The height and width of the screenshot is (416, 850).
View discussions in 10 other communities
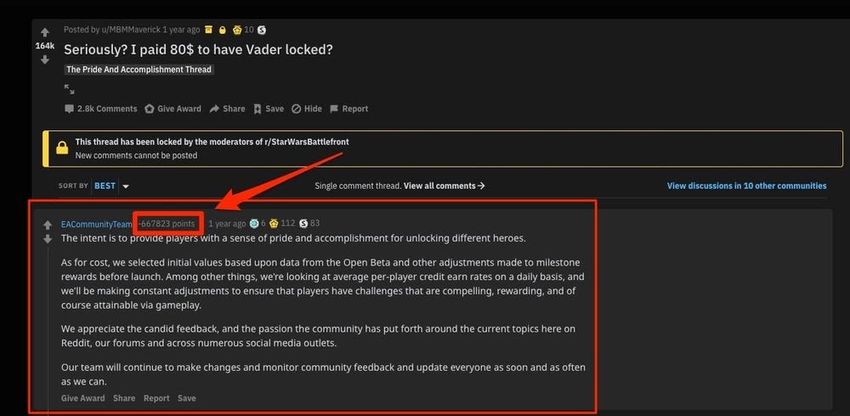(x=746, y=185)
